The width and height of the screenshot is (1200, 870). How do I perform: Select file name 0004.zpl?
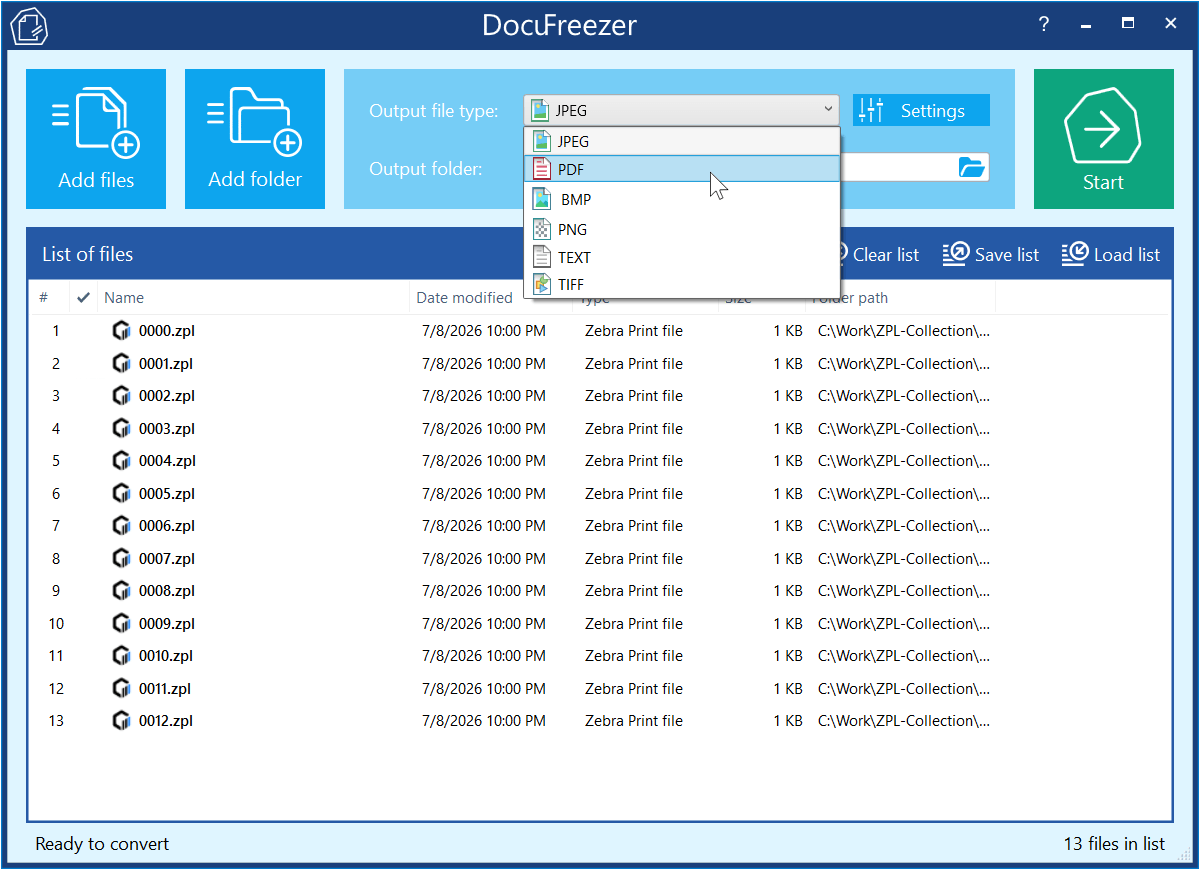[167, 461]
